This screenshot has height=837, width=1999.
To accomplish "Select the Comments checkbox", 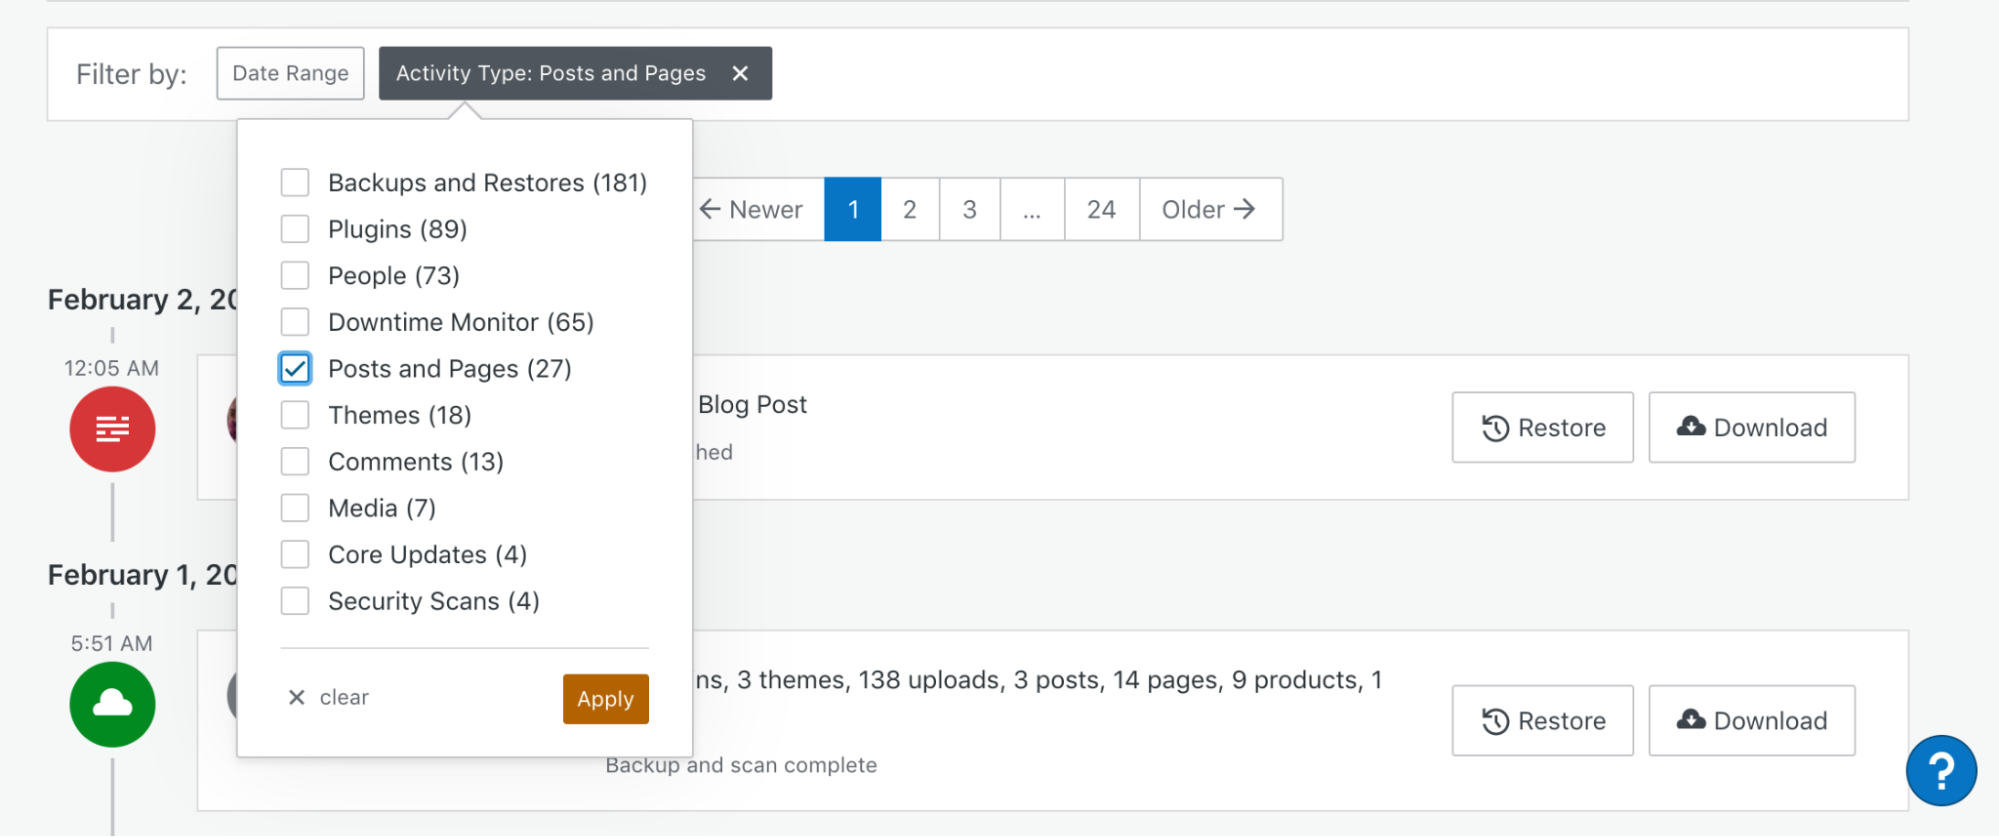I will pyautogui.click(x=295, y=462).
